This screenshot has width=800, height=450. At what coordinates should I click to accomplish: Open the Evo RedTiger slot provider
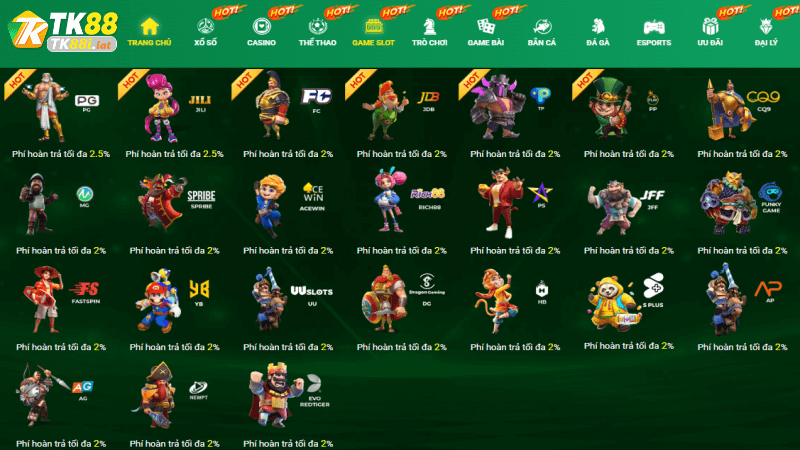288,405
